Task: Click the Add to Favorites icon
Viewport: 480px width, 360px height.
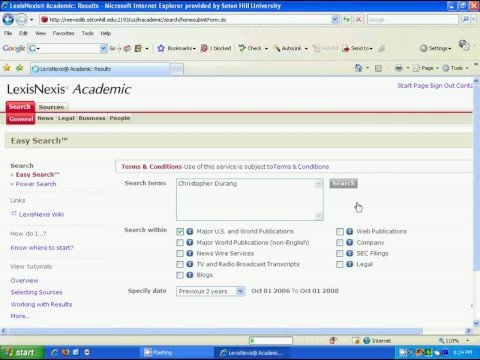Action: [19, 68]
